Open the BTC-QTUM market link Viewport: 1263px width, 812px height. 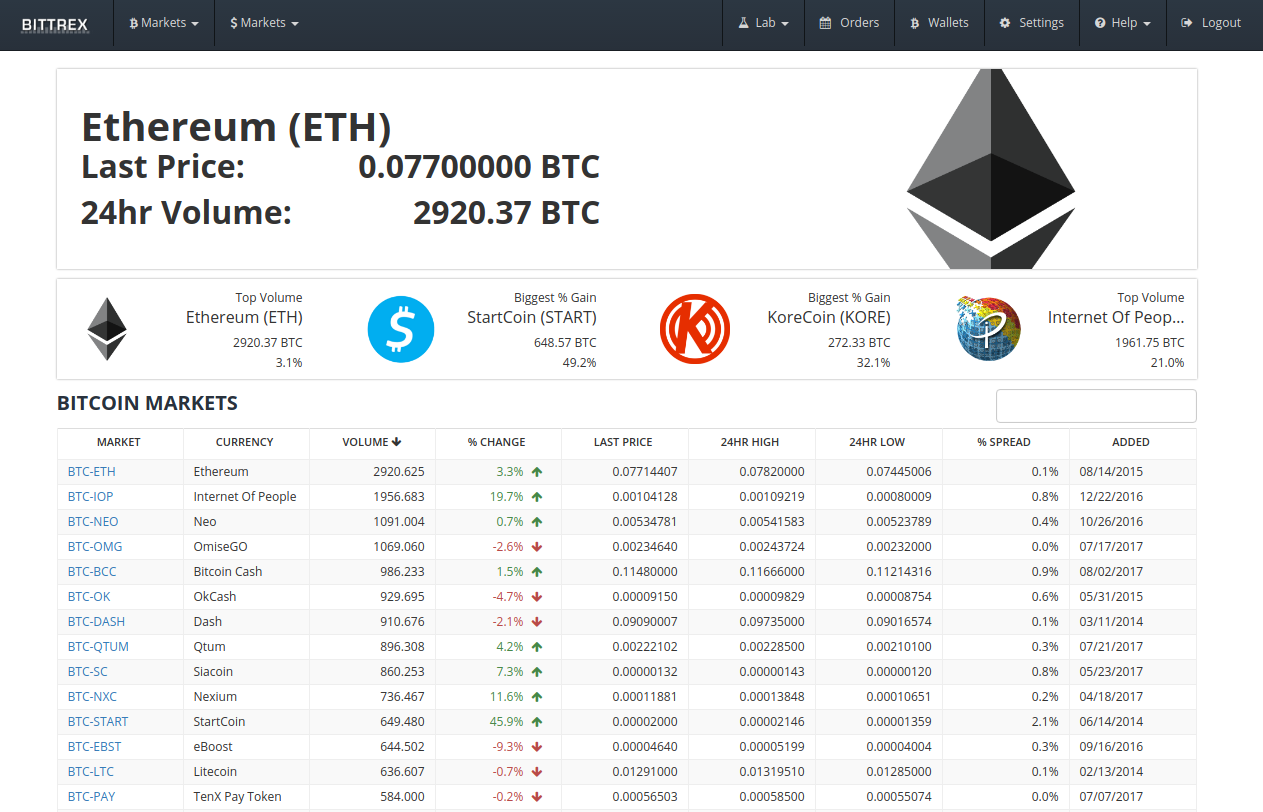pos(98,647)
